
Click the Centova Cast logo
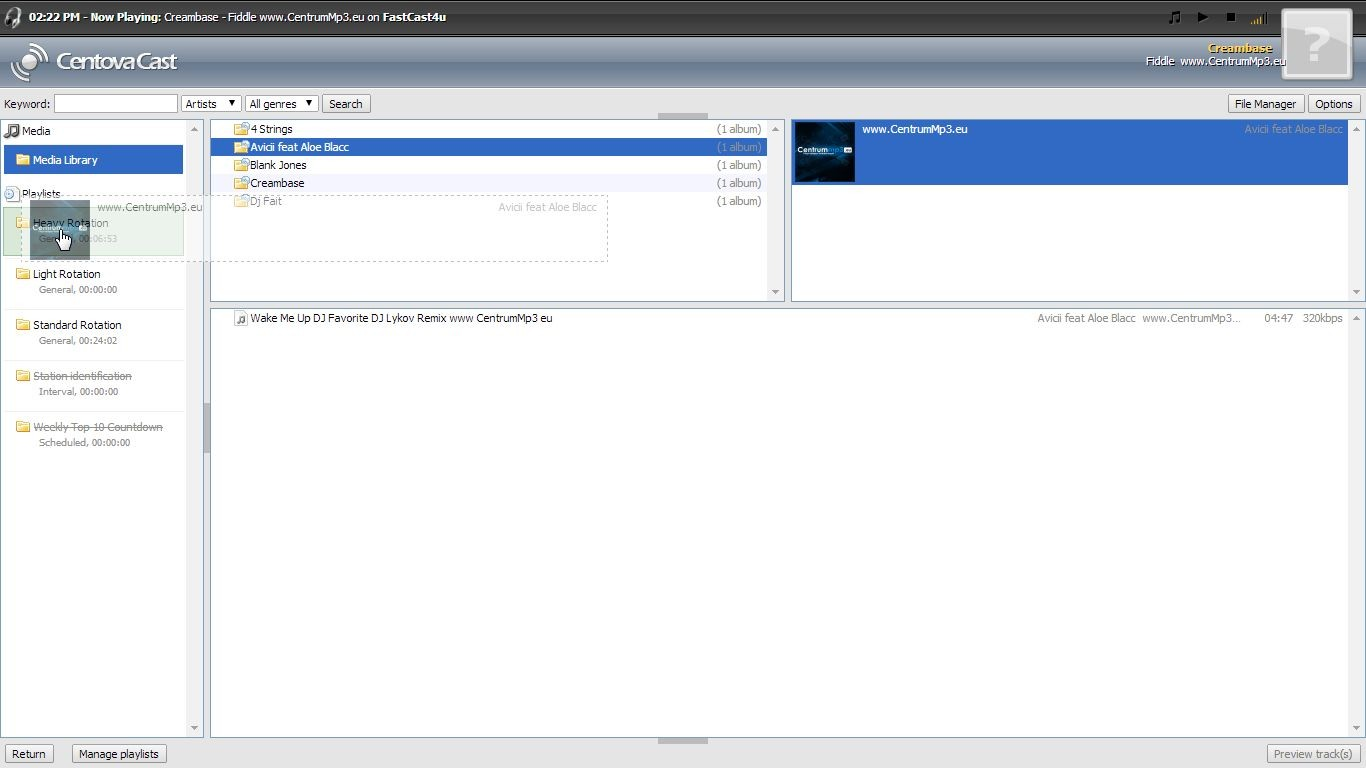click(x=94, y=62)
